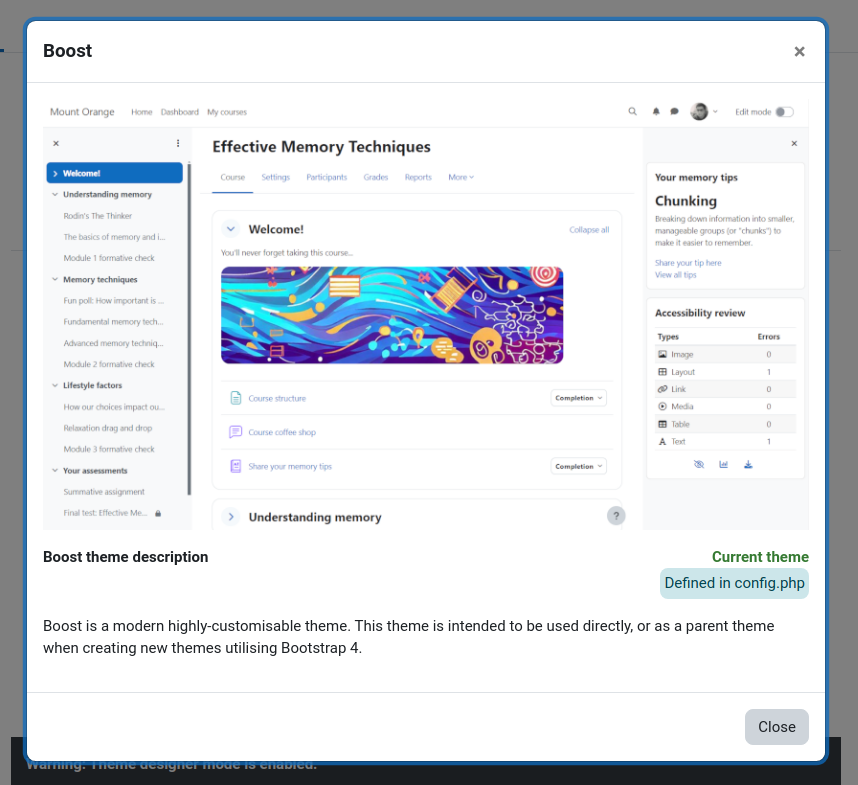Click 'Summative assignment' index item
This screenshot has height=785, width=858.
click(104, 492)
